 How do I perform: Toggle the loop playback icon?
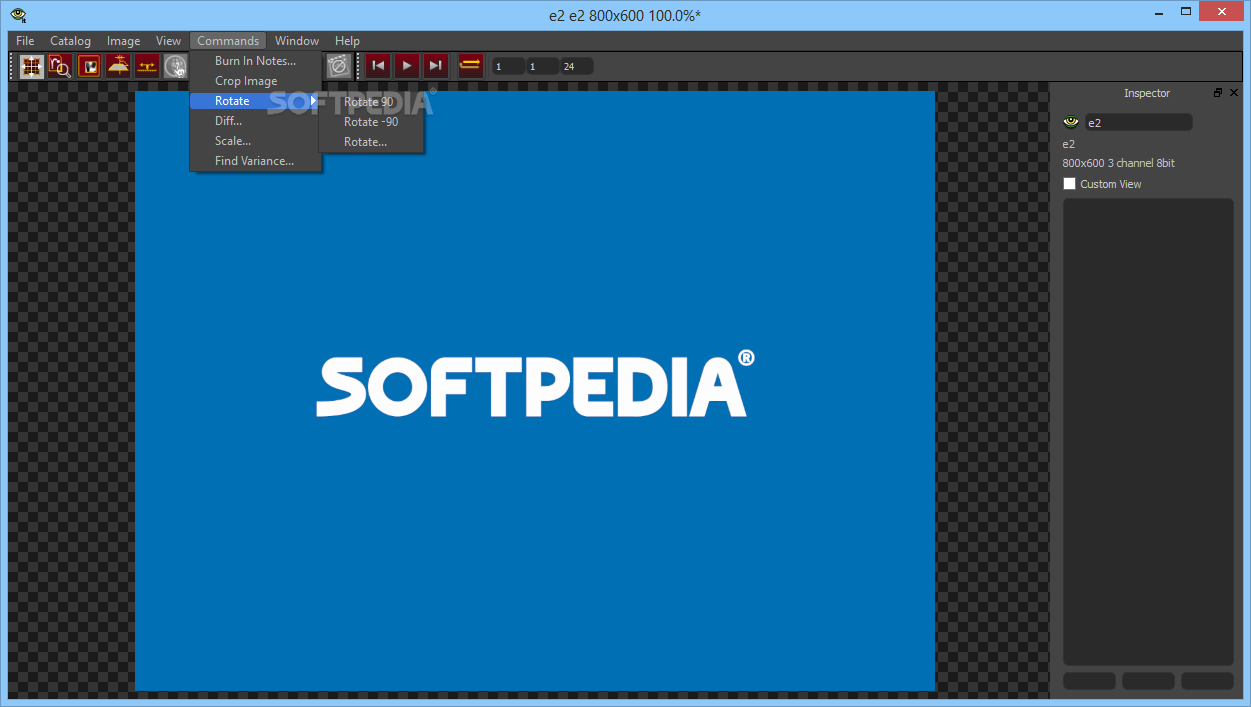(x=470, y=66)
